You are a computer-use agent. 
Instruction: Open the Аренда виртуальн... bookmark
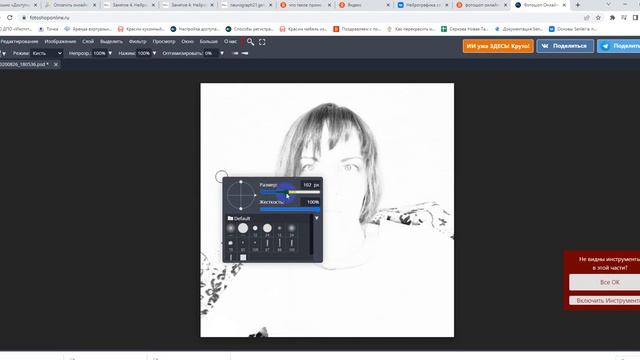tap(88, 29)
